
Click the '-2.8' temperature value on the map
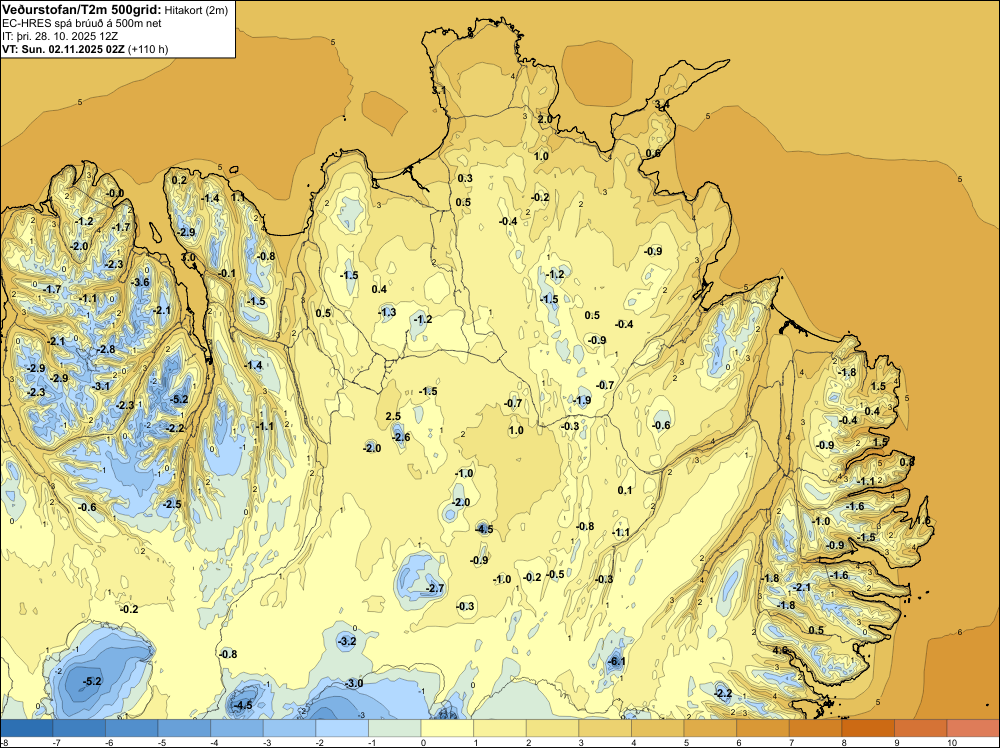[105, 349]
